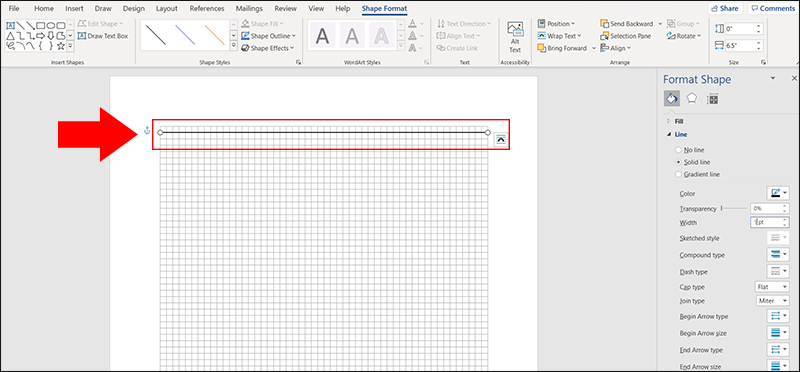The height and width of the screenshot is (372, 800).
Task: Click the Layout Options icon beside line
Action: click(x=501, y=139)
